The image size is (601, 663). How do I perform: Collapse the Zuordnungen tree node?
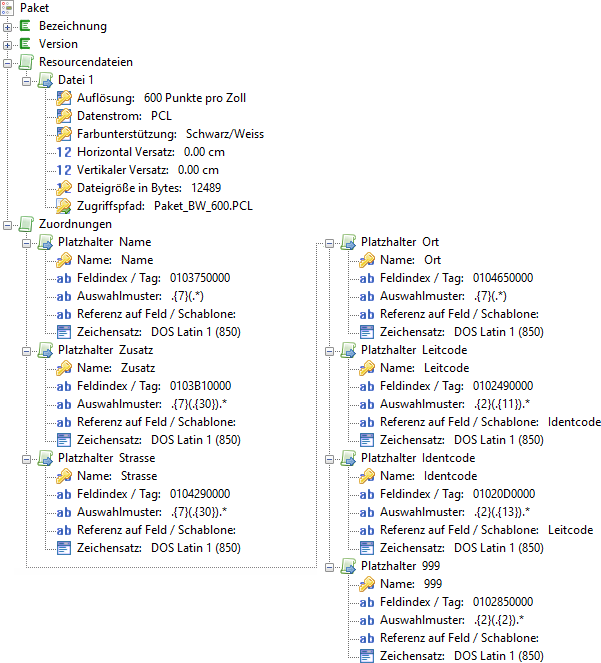(x=9, y=224)
